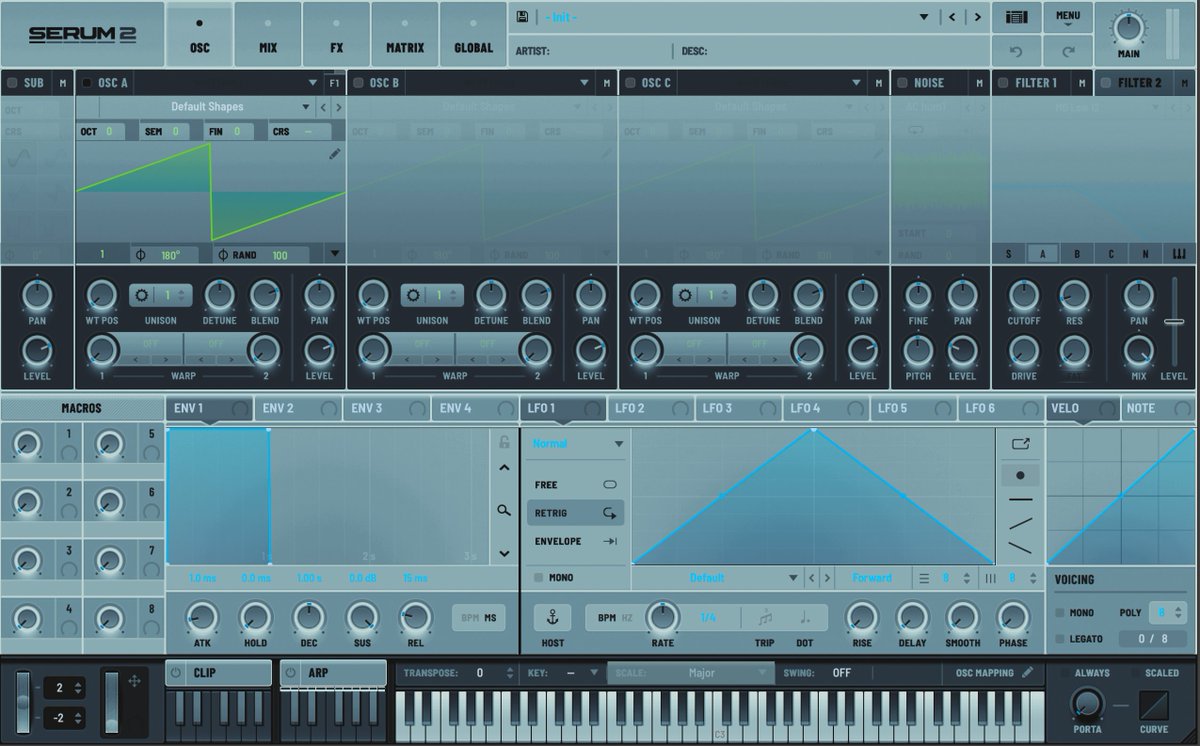Click the envelope lock icon
Screen dimensions: 1200x746
click(505, 441)
